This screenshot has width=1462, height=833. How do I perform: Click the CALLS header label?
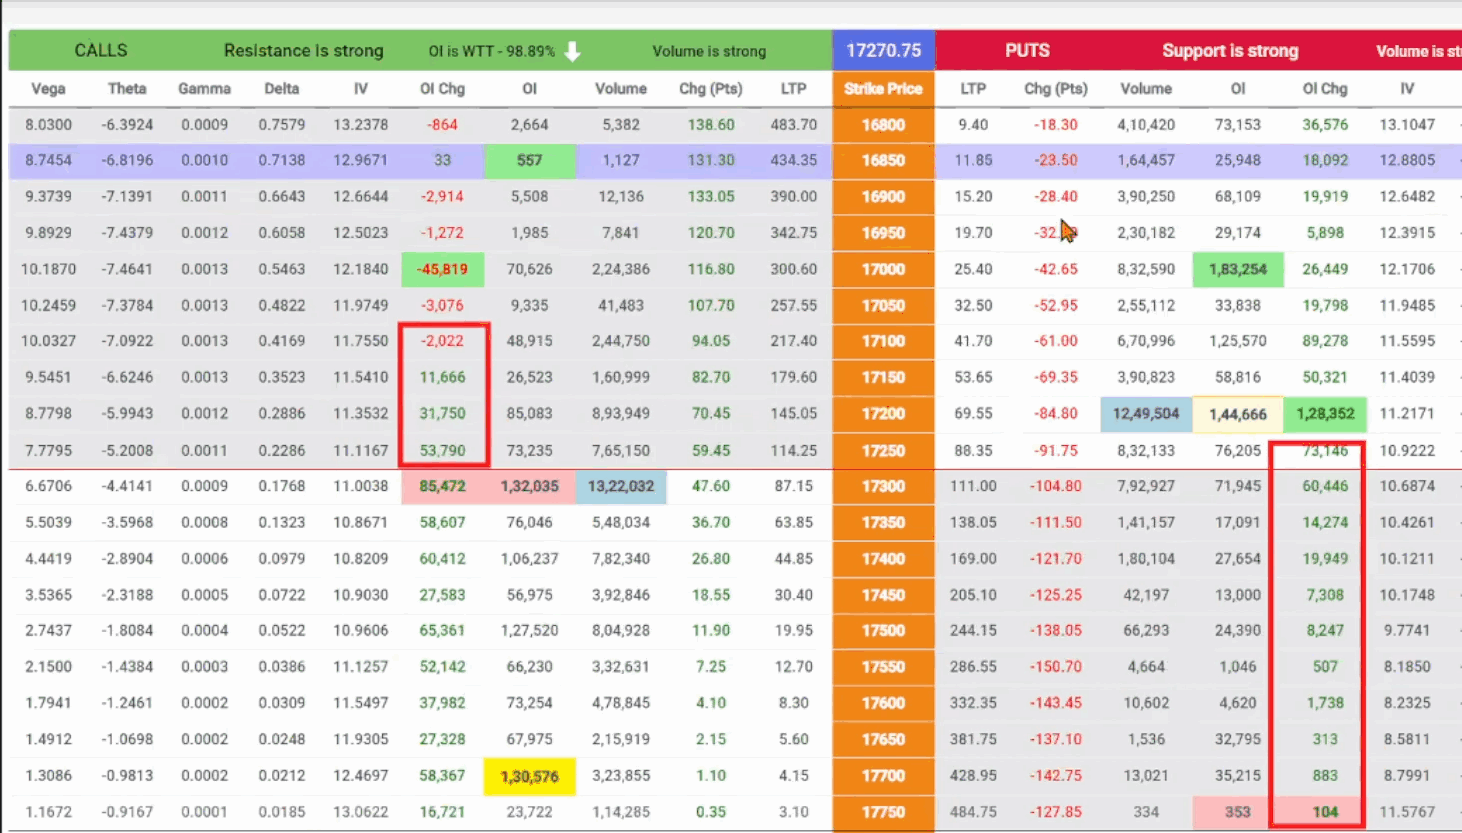pos(101,50)
